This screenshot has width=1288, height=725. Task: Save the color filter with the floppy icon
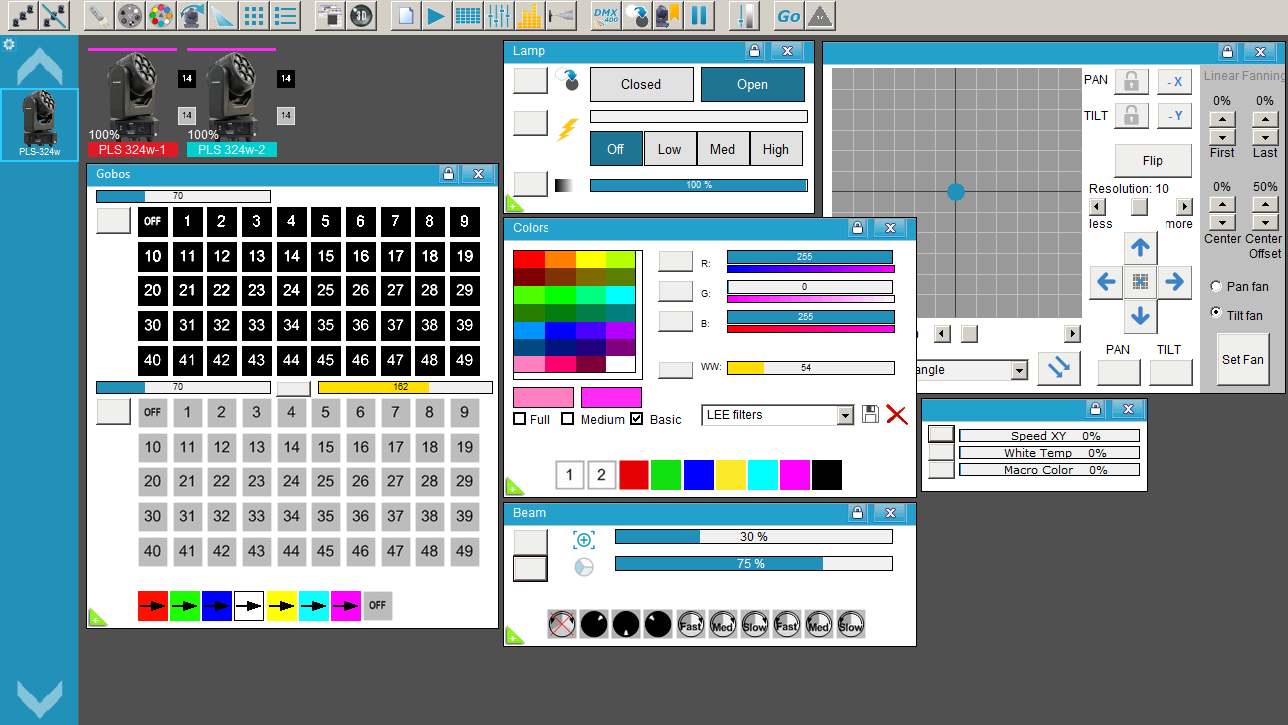pyautogui.click(x=870, y=414)
